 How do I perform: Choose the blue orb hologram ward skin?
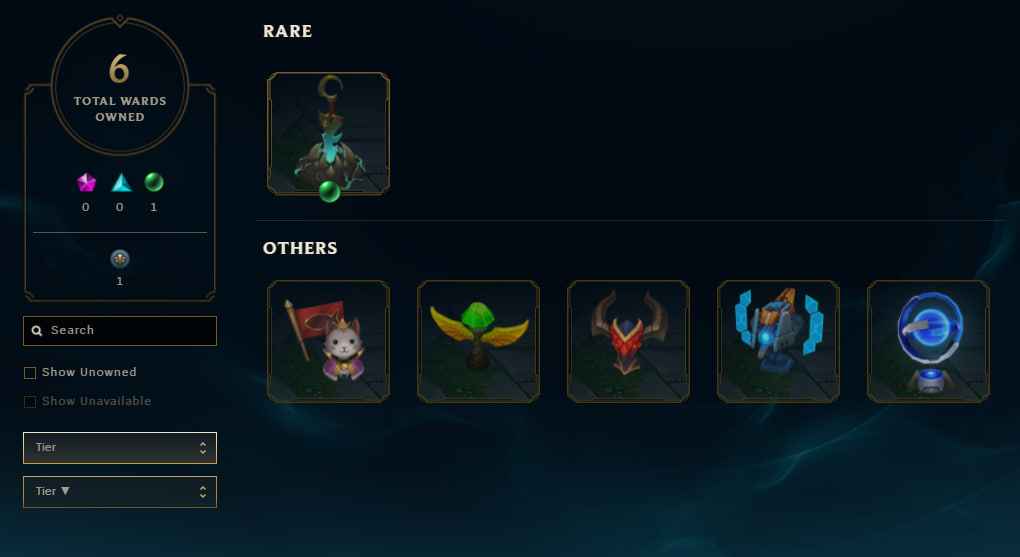point(928,342)
